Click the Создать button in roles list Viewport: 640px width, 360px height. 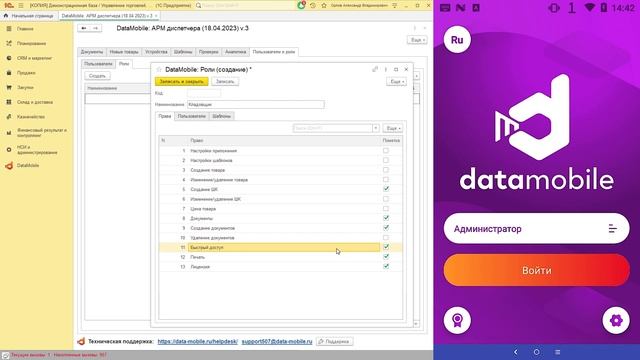[97, 76]
